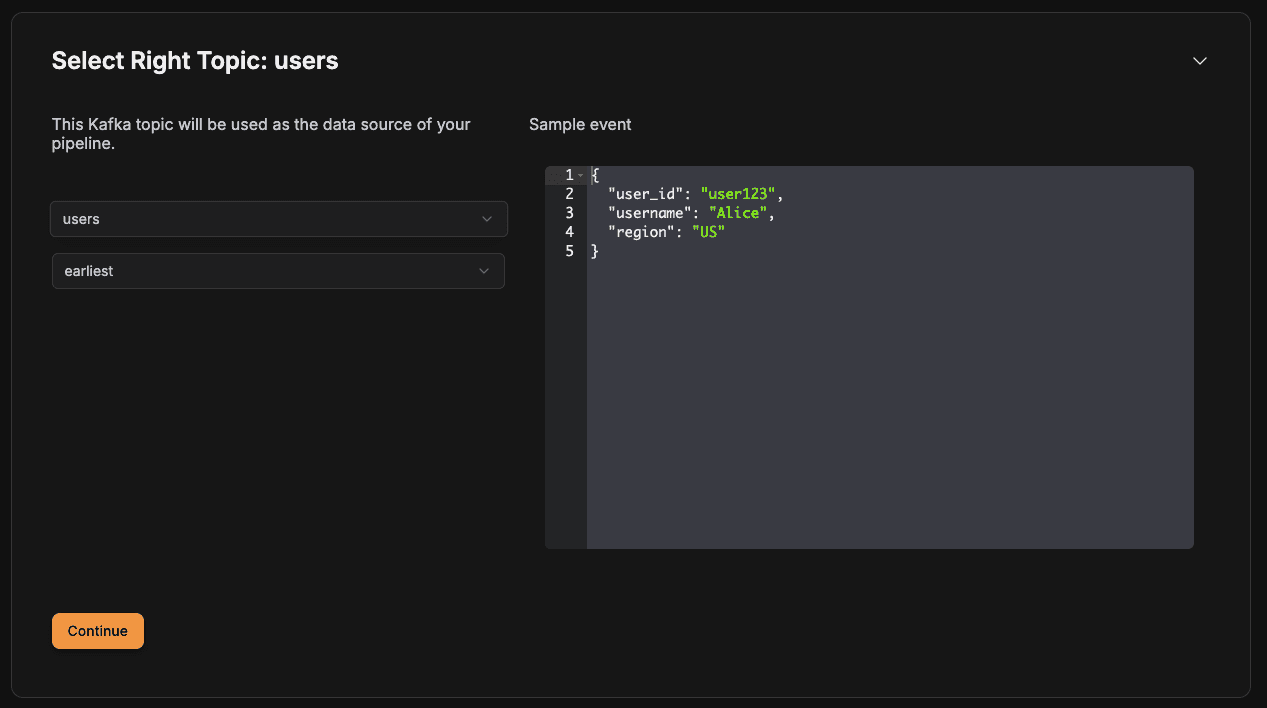The image size is (1267, 708).
Task: Click the Sample event label
Action: [x=580, y=125]
